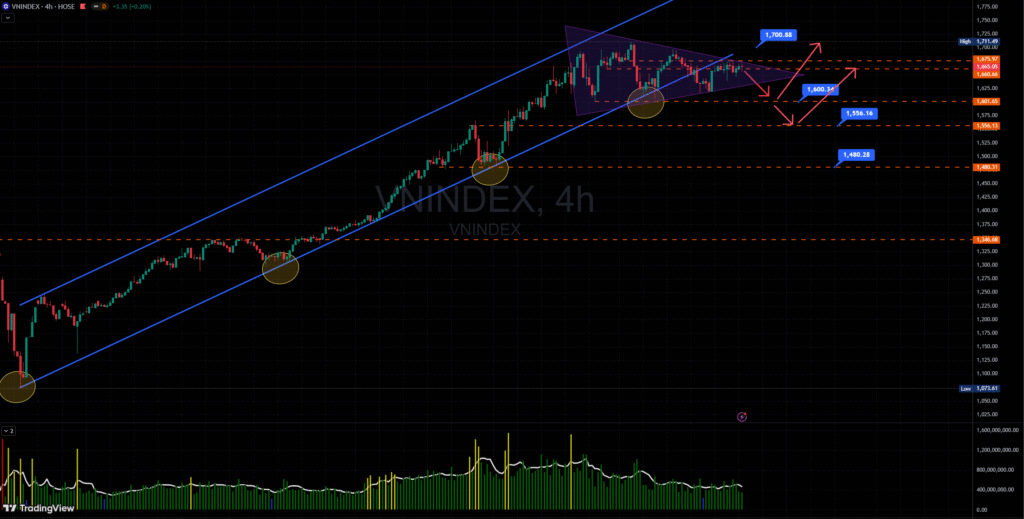Click the 1,600.34 price callout label
This screenshot has height=519, width=1024.
pos(819,89)
